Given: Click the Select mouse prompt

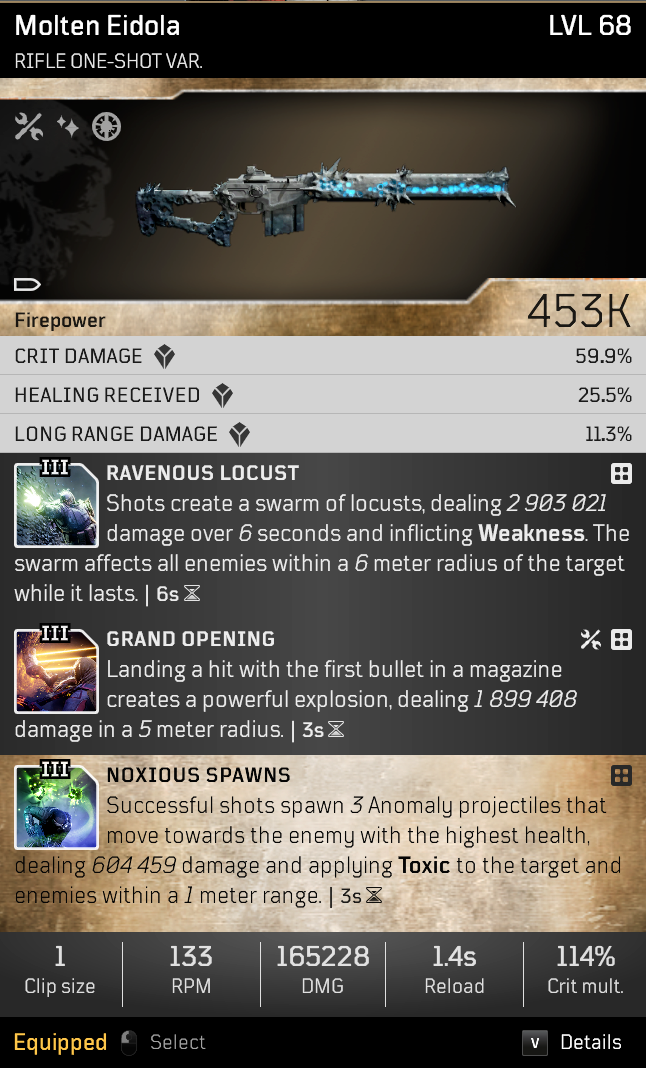Looking at the screenshot, I should [x=163, y=1042].
